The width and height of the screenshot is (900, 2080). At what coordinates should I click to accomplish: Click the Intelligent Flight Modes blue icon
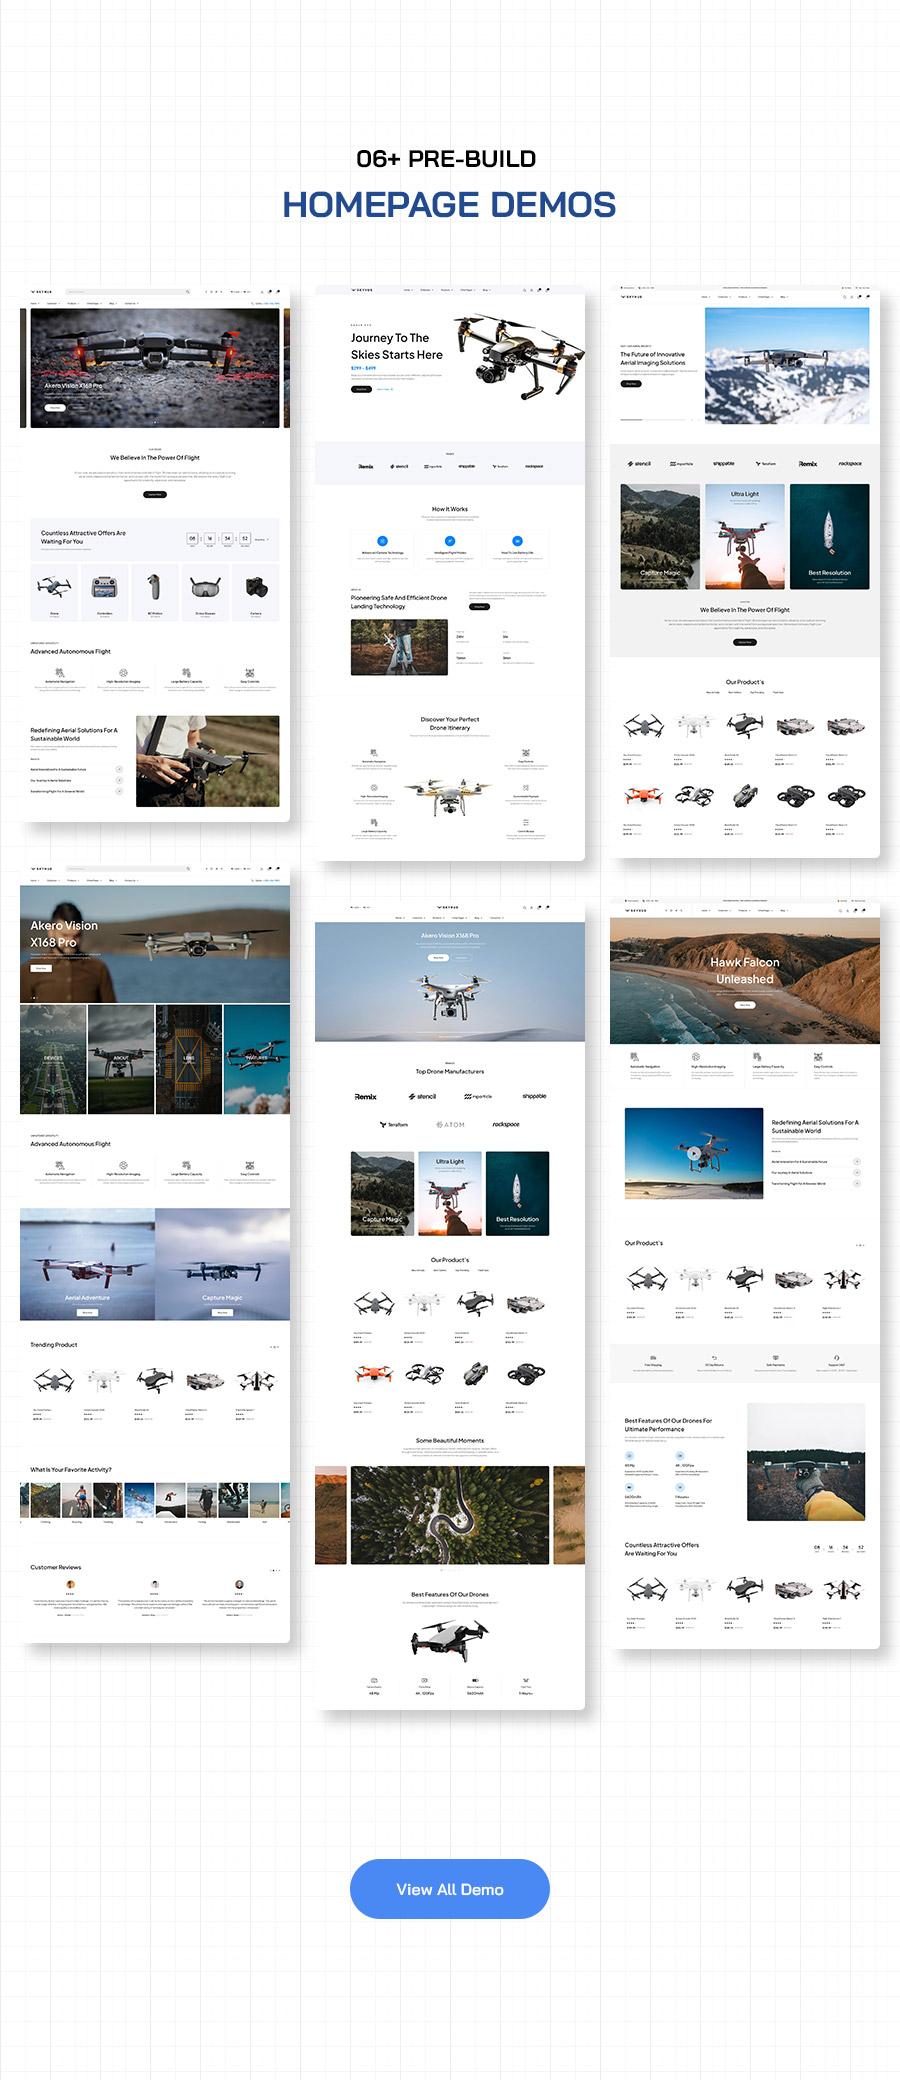[450, 541]
